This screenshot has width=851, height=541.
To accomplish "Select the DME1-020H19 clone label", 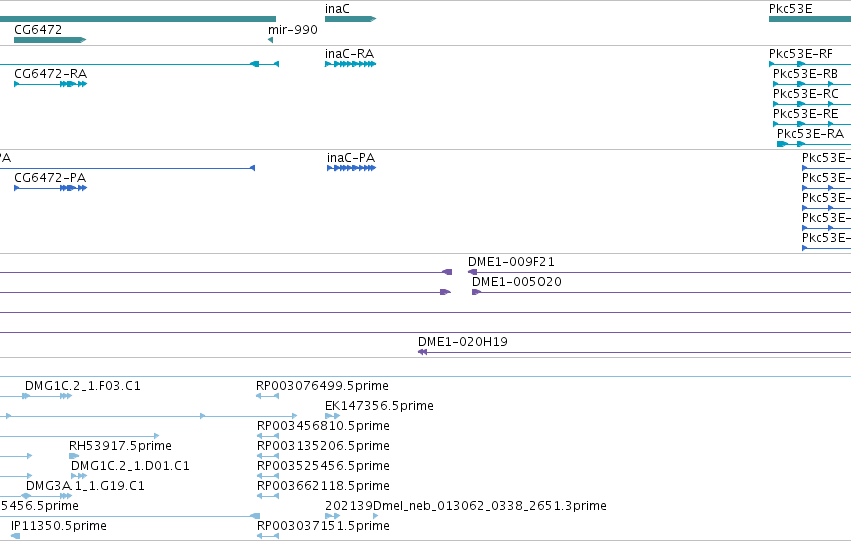I will click(x=463, y=342).
